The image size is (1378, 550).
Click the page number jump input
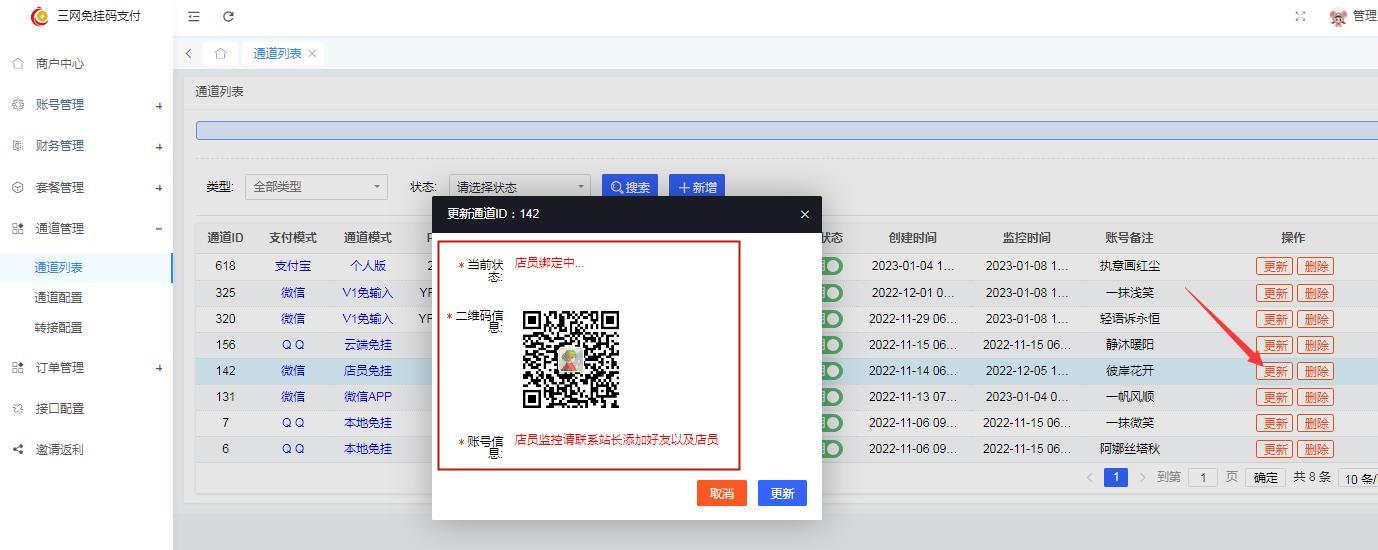point(1202,478)
